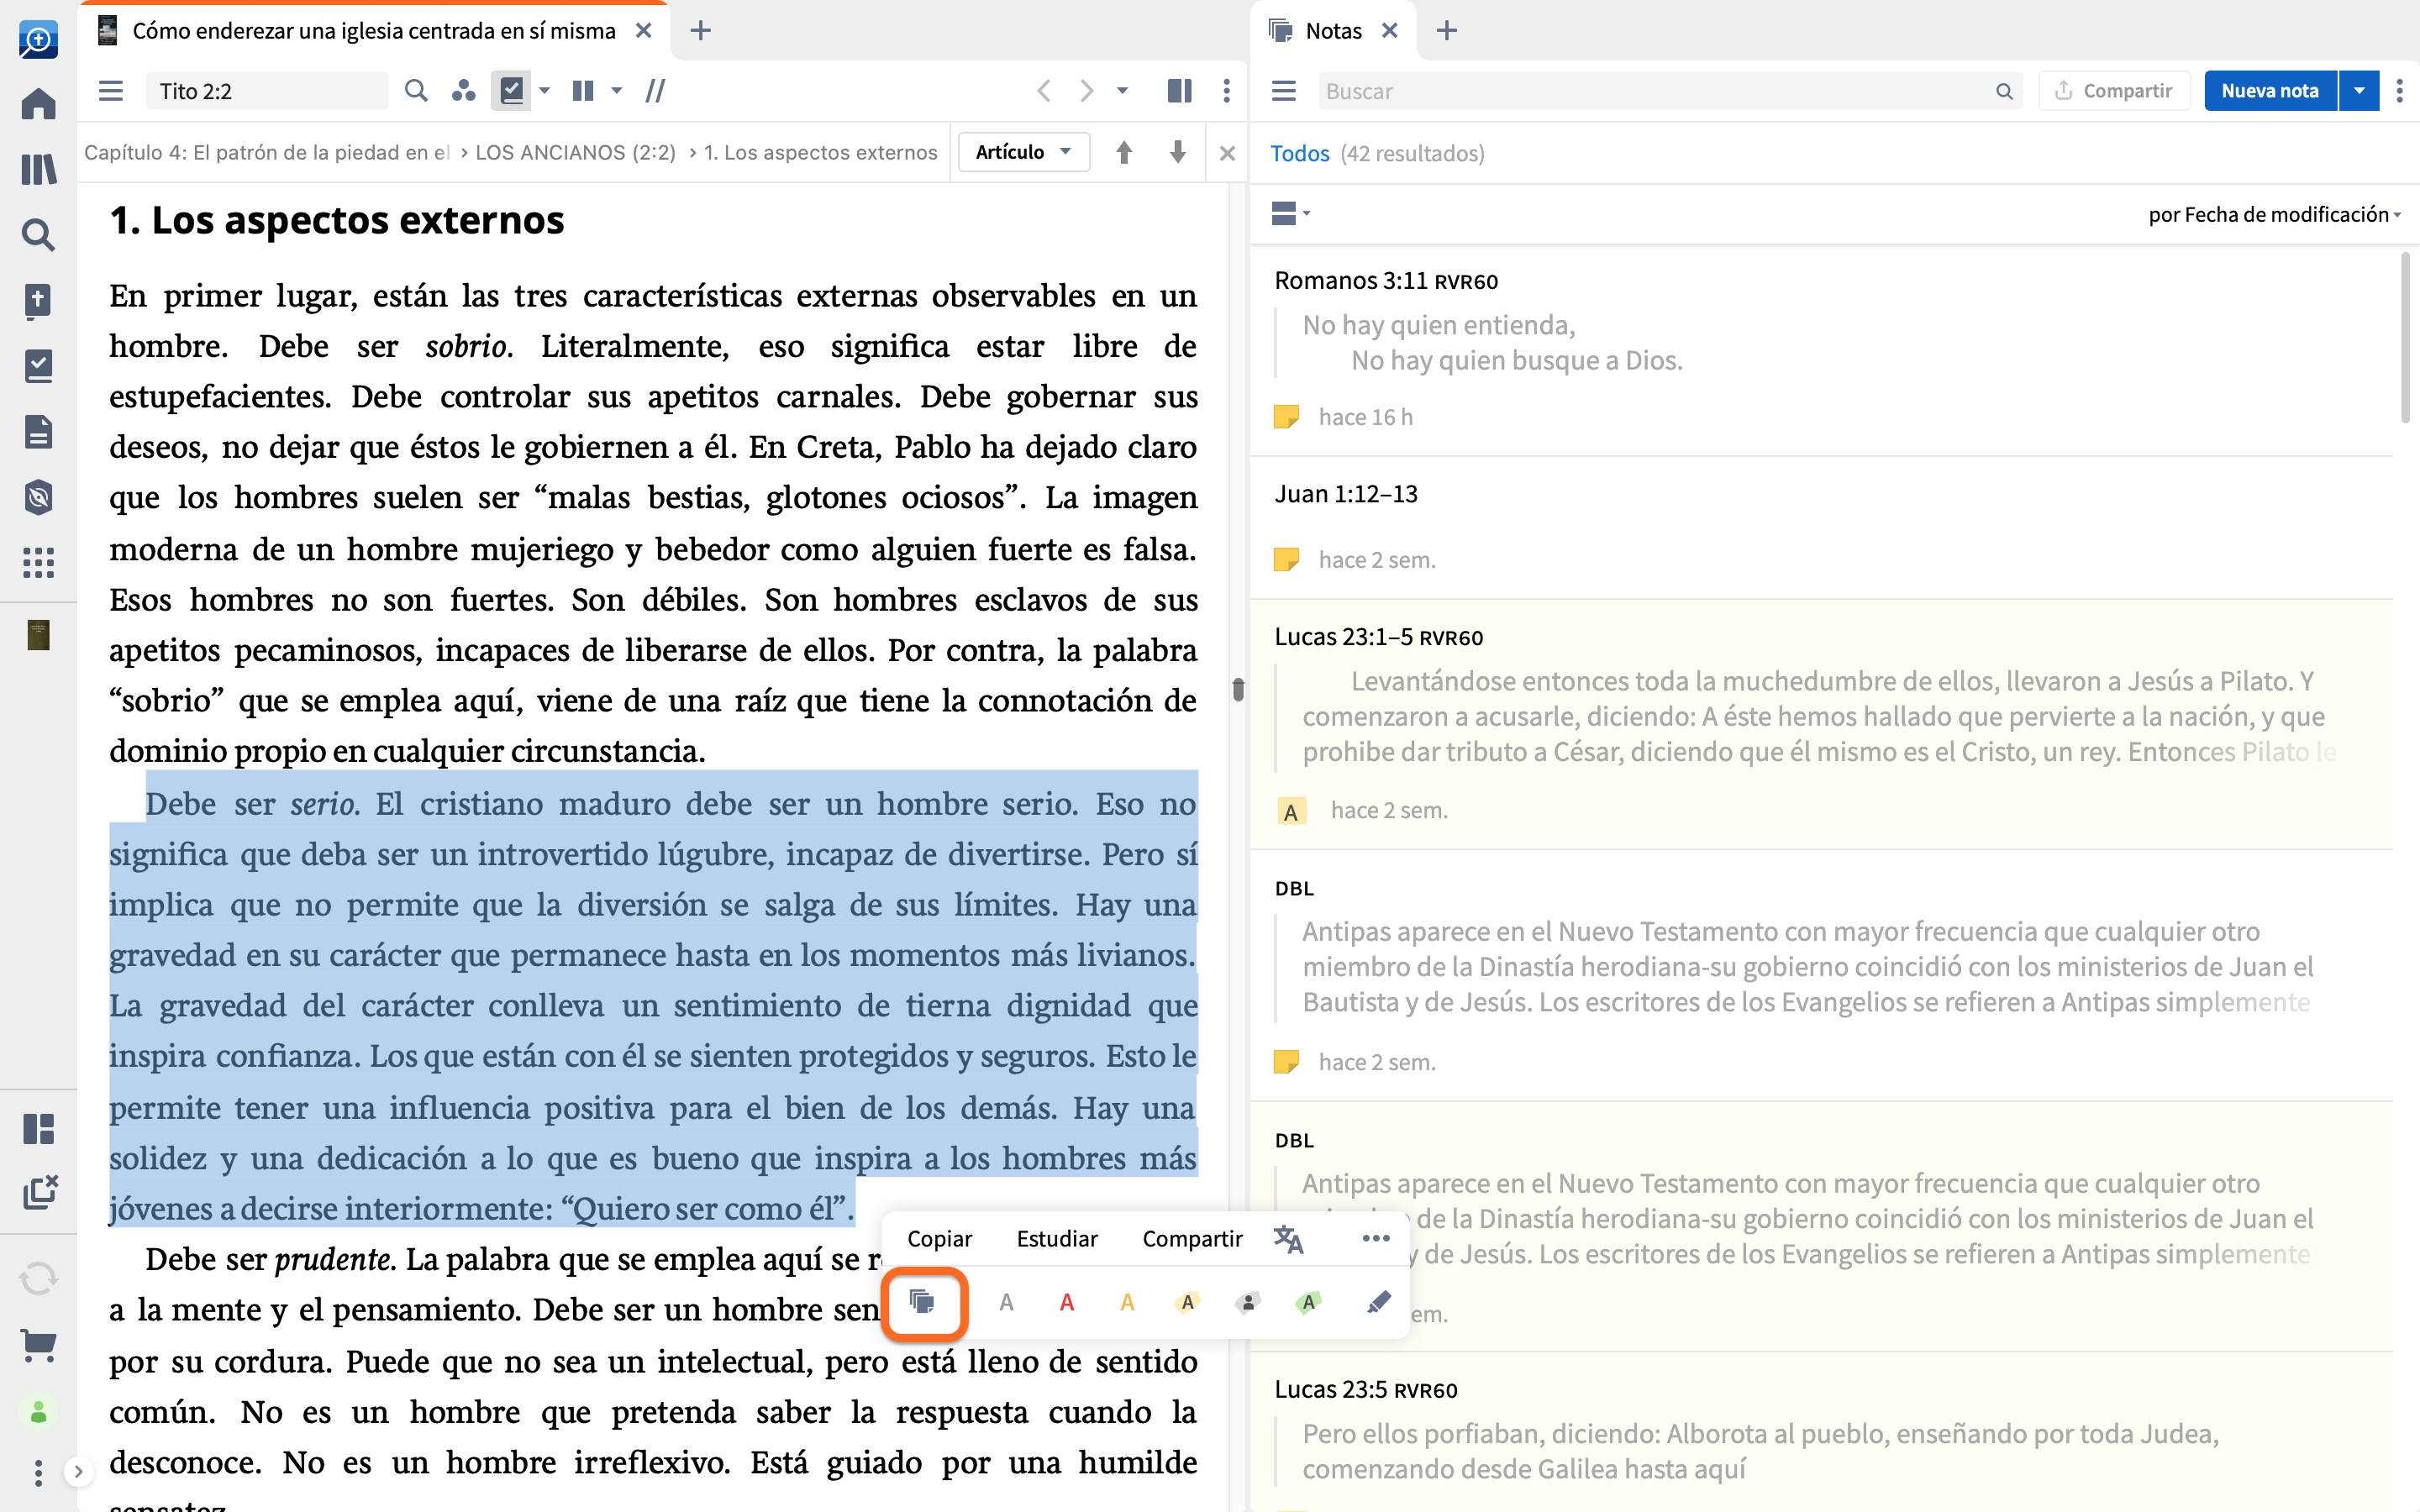The height and width of the screenshot is (1512, 2420).
Task: Select Copiar in the selection menu
Action: [x=939, y=1238]
